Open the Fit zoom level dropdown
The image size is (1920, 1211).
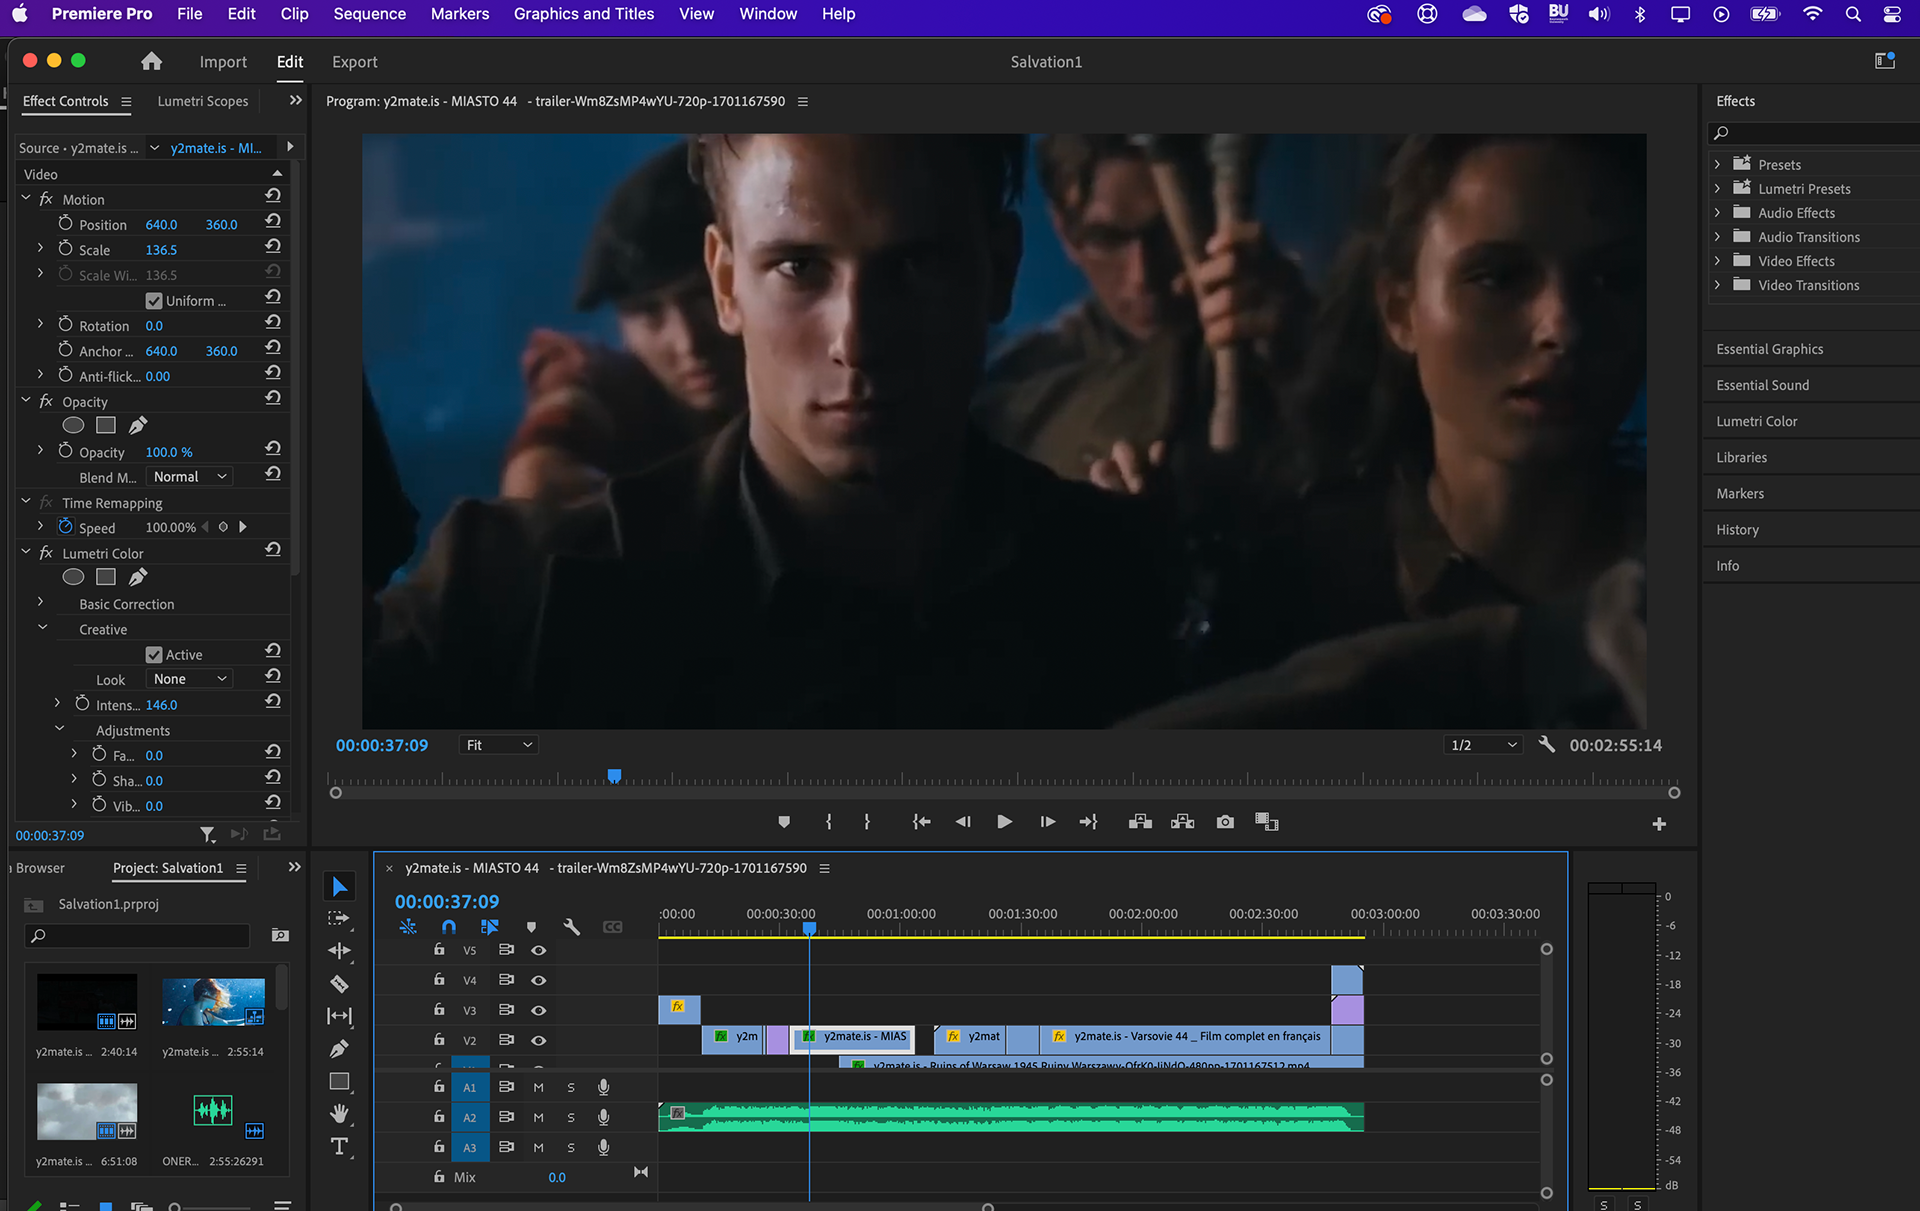coord(499,745)
